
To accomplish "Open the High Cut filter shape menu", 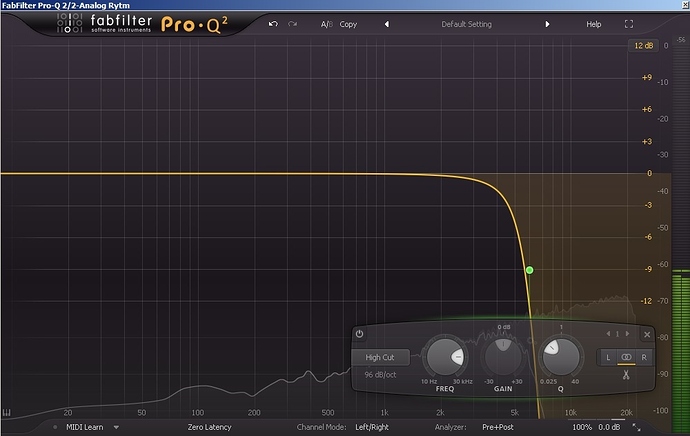I will click(x=380, y=357).
